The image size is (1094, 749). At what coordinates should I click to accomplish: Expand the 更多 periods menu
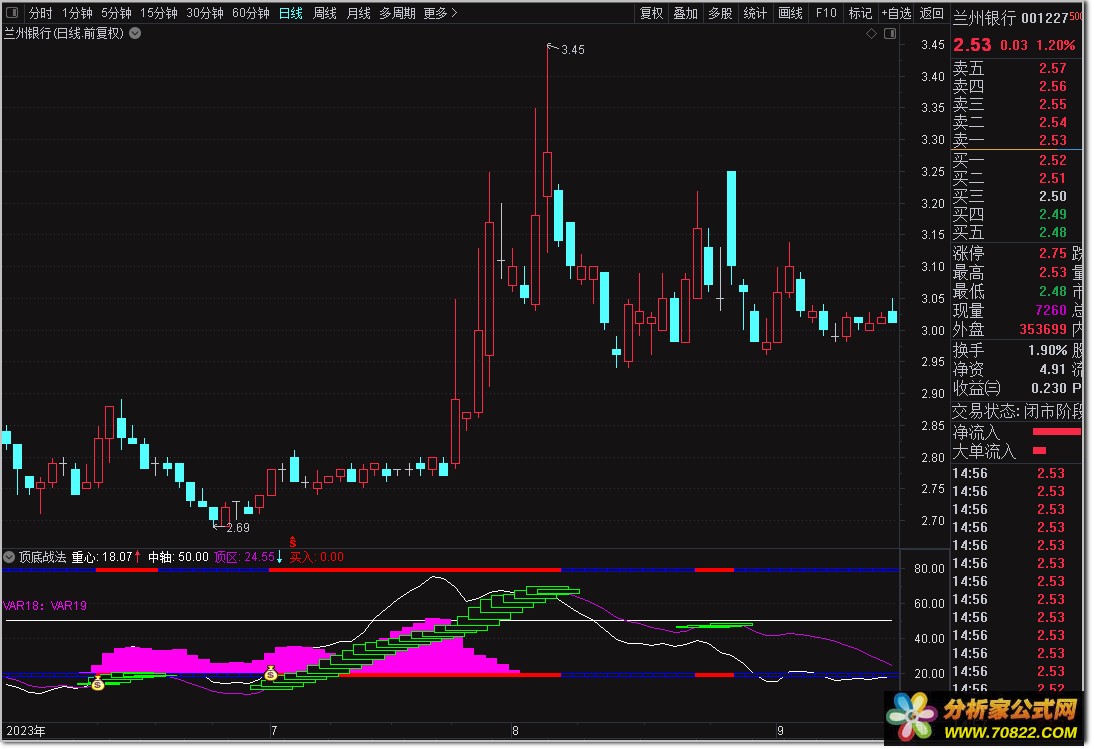click(x=440, y=13)
